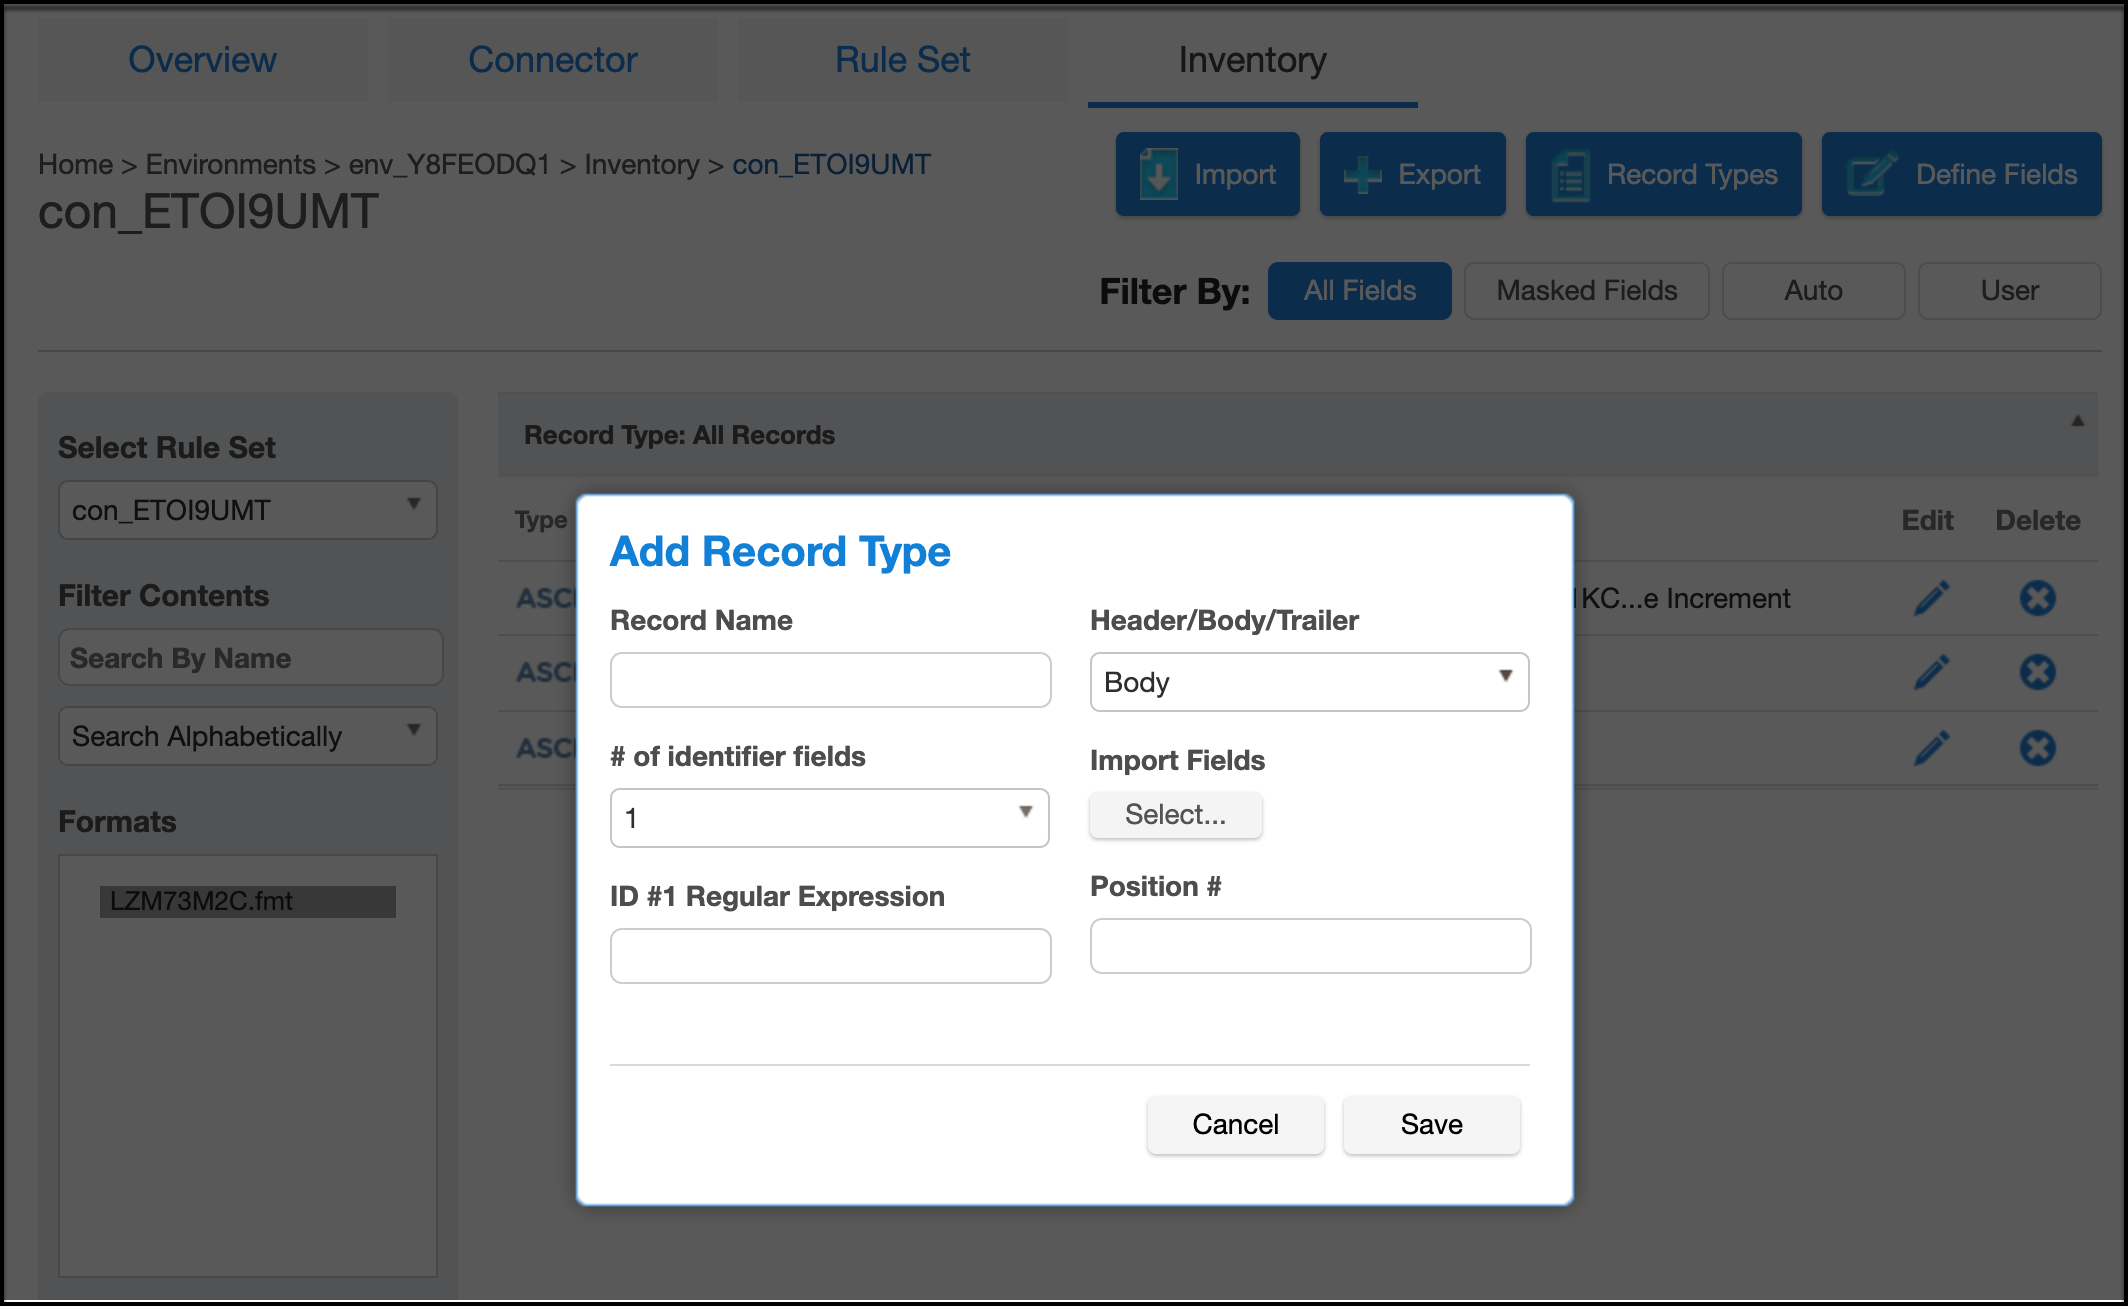Open Header/Body/Trailer dropdown
The image size is (2128, 1306).
(1308, 682)
